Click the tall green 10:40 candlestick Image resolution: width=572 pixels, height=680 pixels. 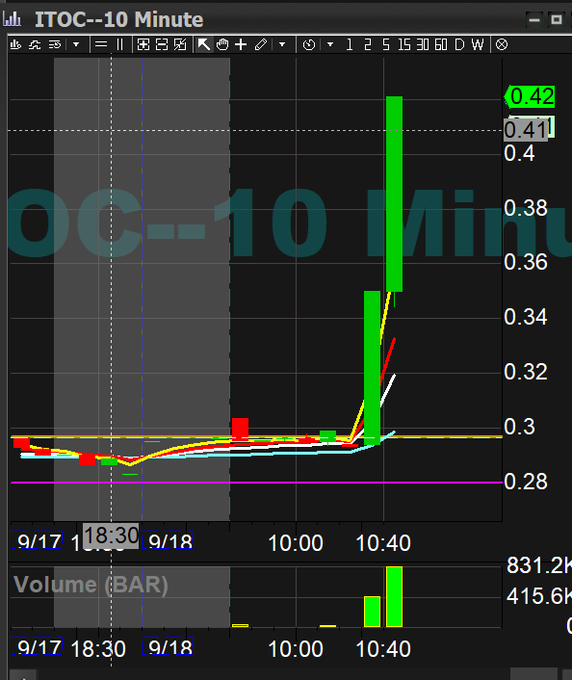[x=394, y=194]
